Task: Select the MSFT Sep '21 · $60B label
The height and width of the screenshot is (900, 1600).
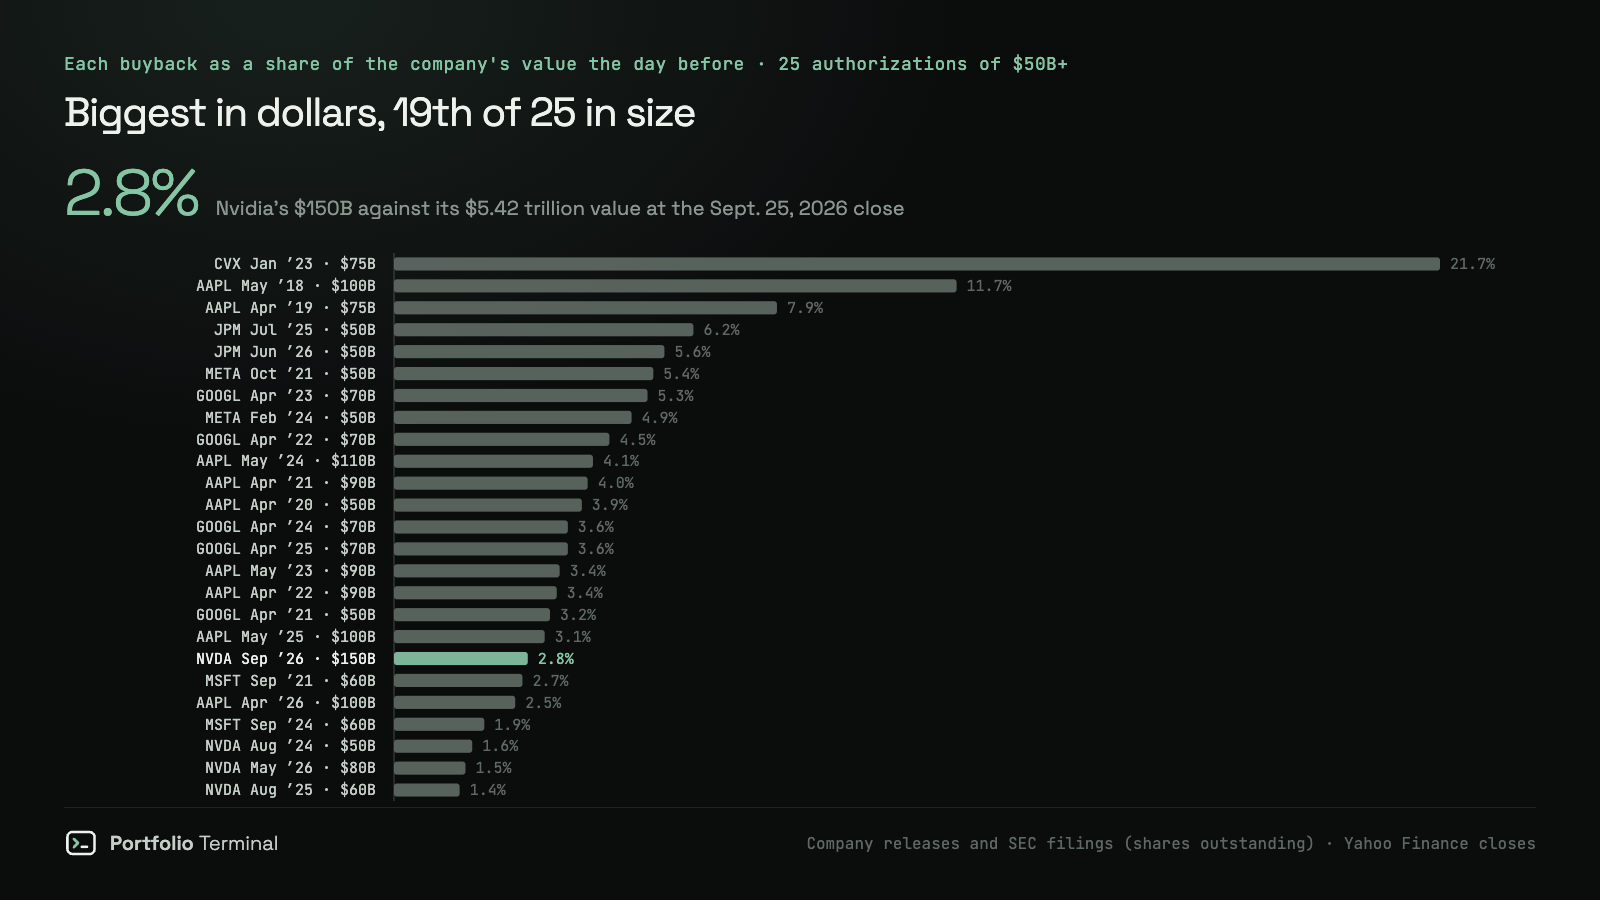Action: tap(290, 681)
